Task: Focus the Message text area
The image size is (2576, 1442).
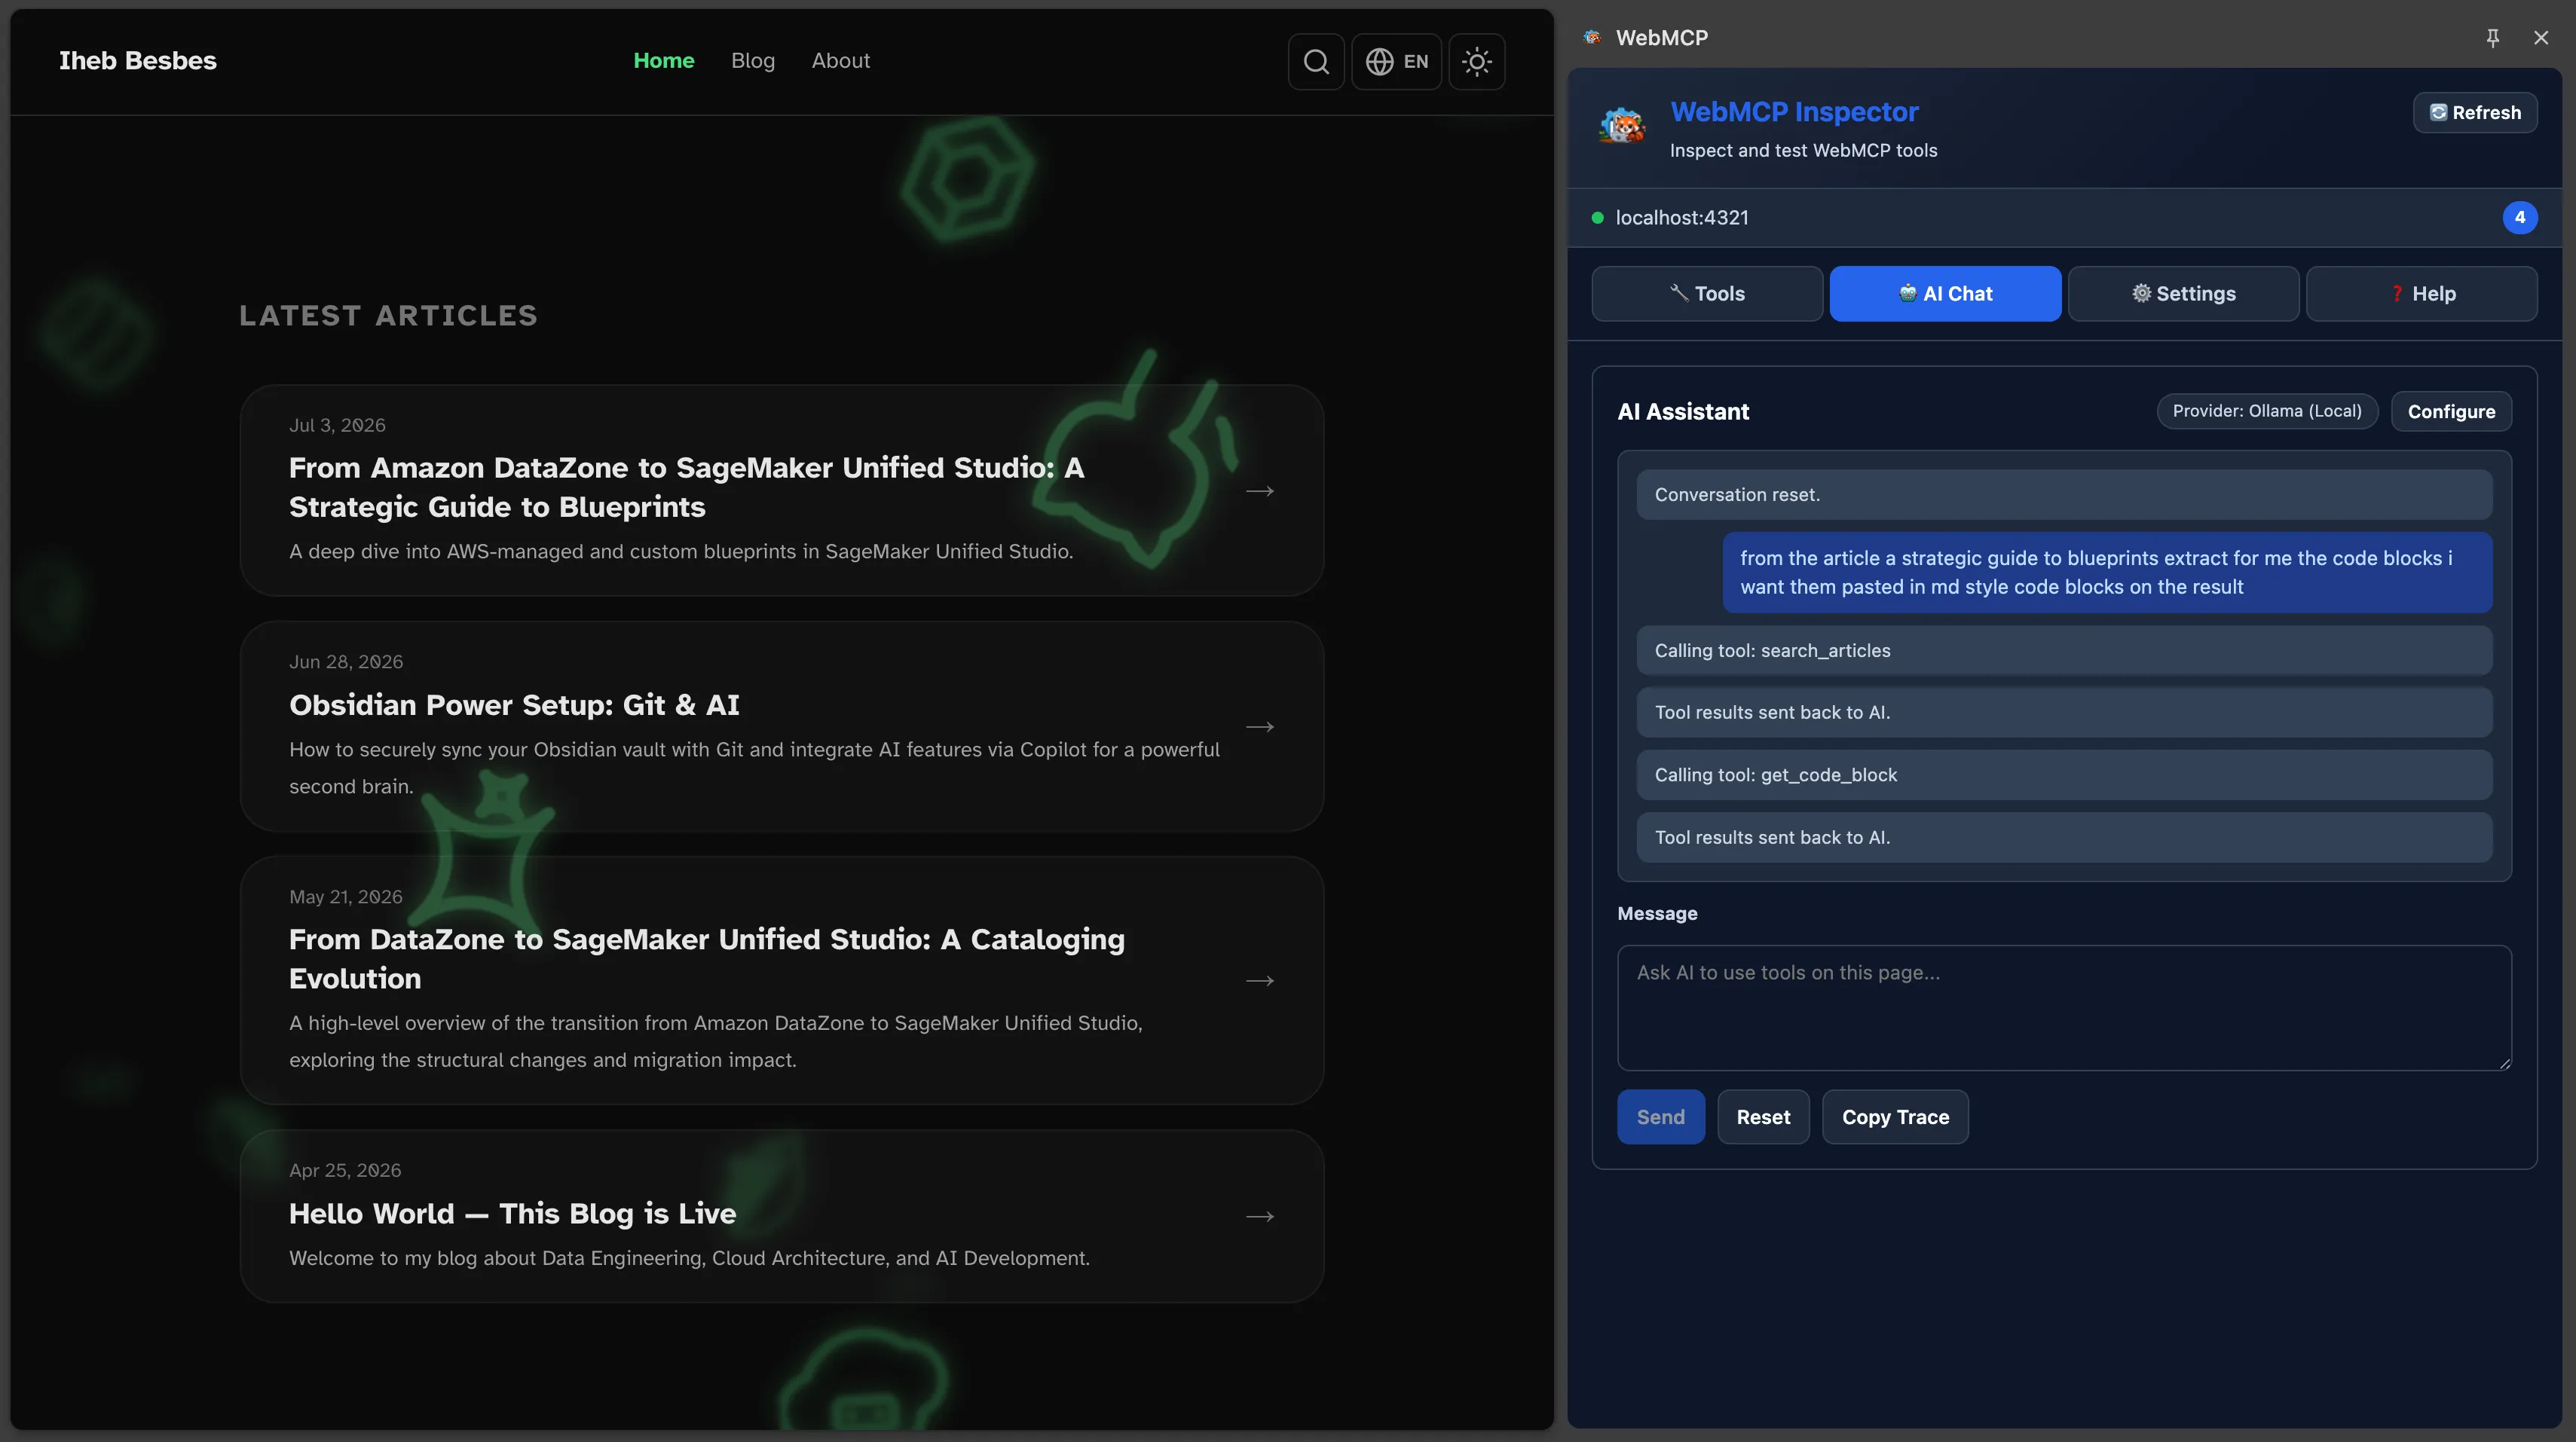Action: (x=2064, y=1008)
